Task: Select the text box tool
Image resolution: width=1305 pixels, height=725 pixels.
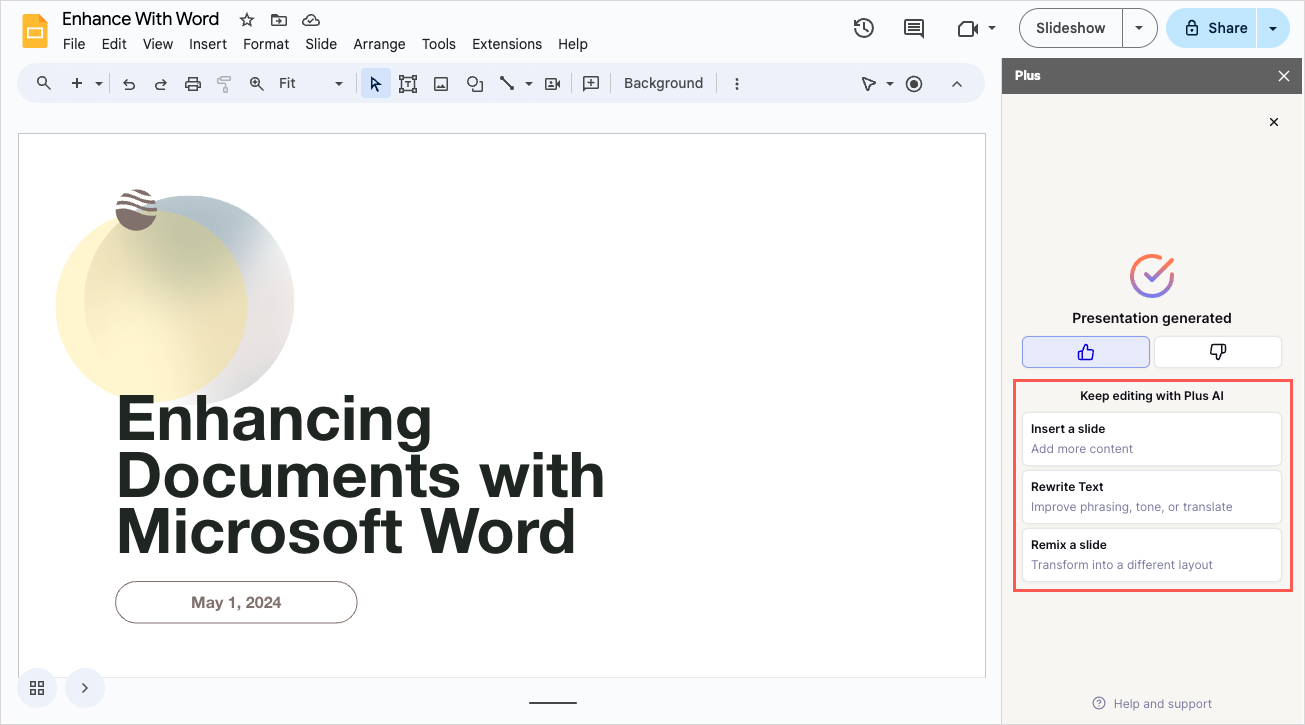Action: [x=408, y=84]
